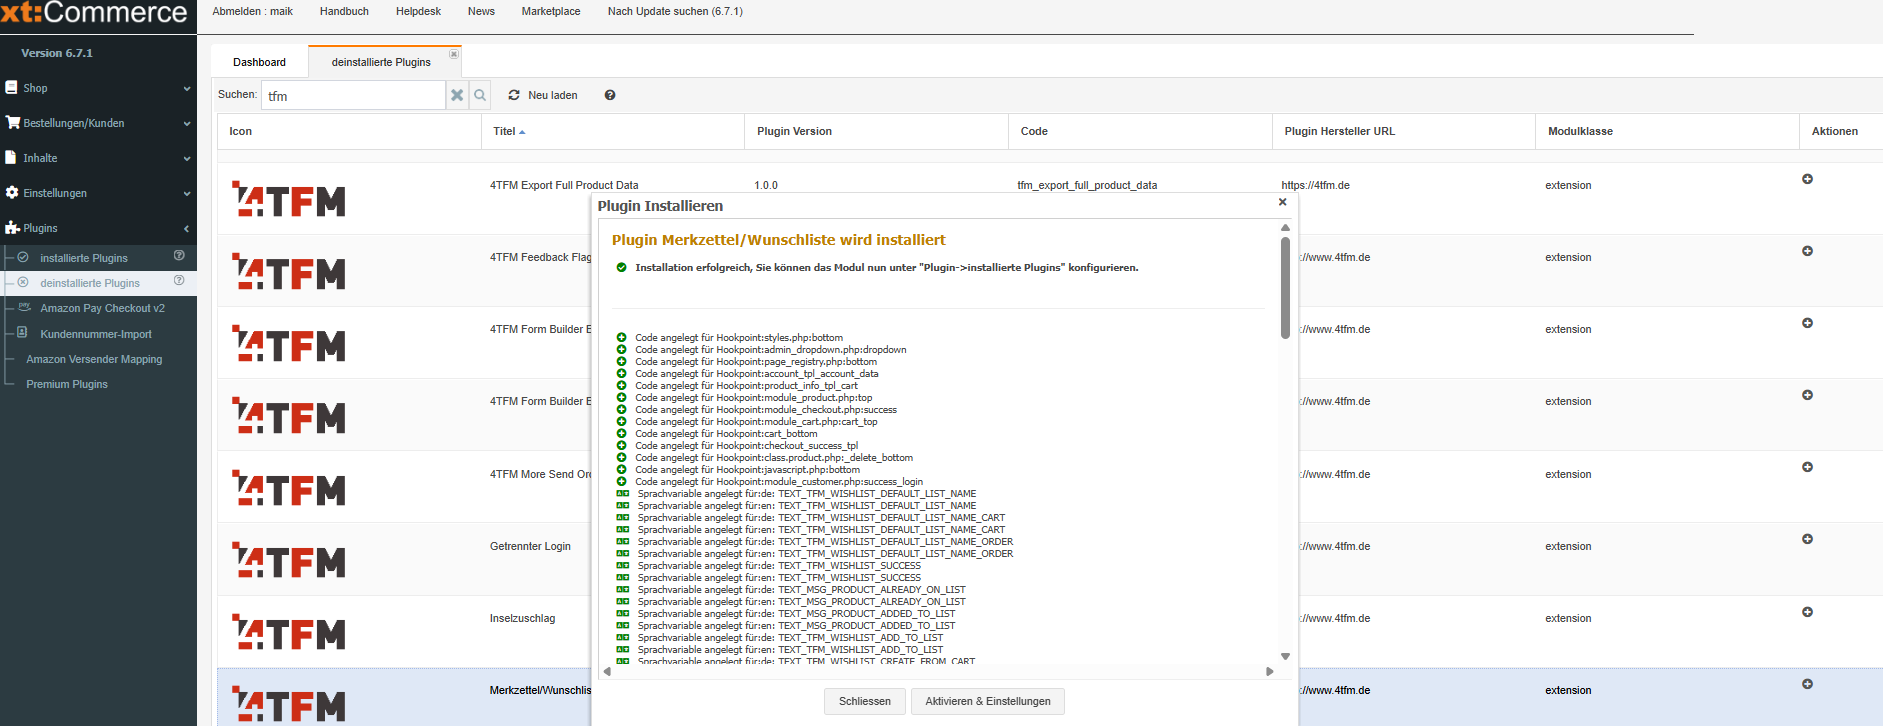Click the xt:Commerce logo
Viewport: 1883px width, 726px height.
click(94, 13)
